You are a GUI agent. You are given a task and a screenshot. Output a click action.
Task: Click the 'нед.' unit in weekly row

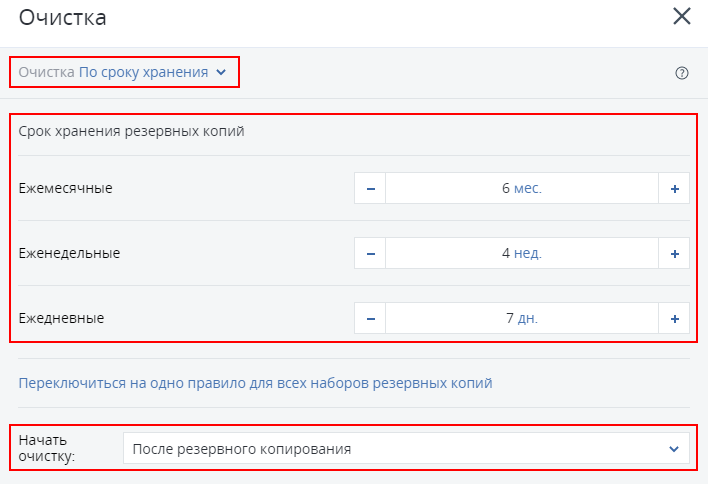pos(528,254)
